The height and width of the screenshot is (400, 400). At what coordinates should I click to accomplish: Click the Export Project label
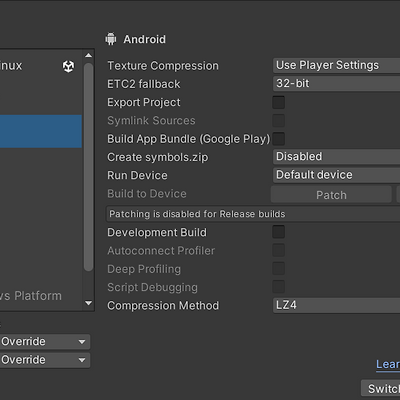pos(144,102)
